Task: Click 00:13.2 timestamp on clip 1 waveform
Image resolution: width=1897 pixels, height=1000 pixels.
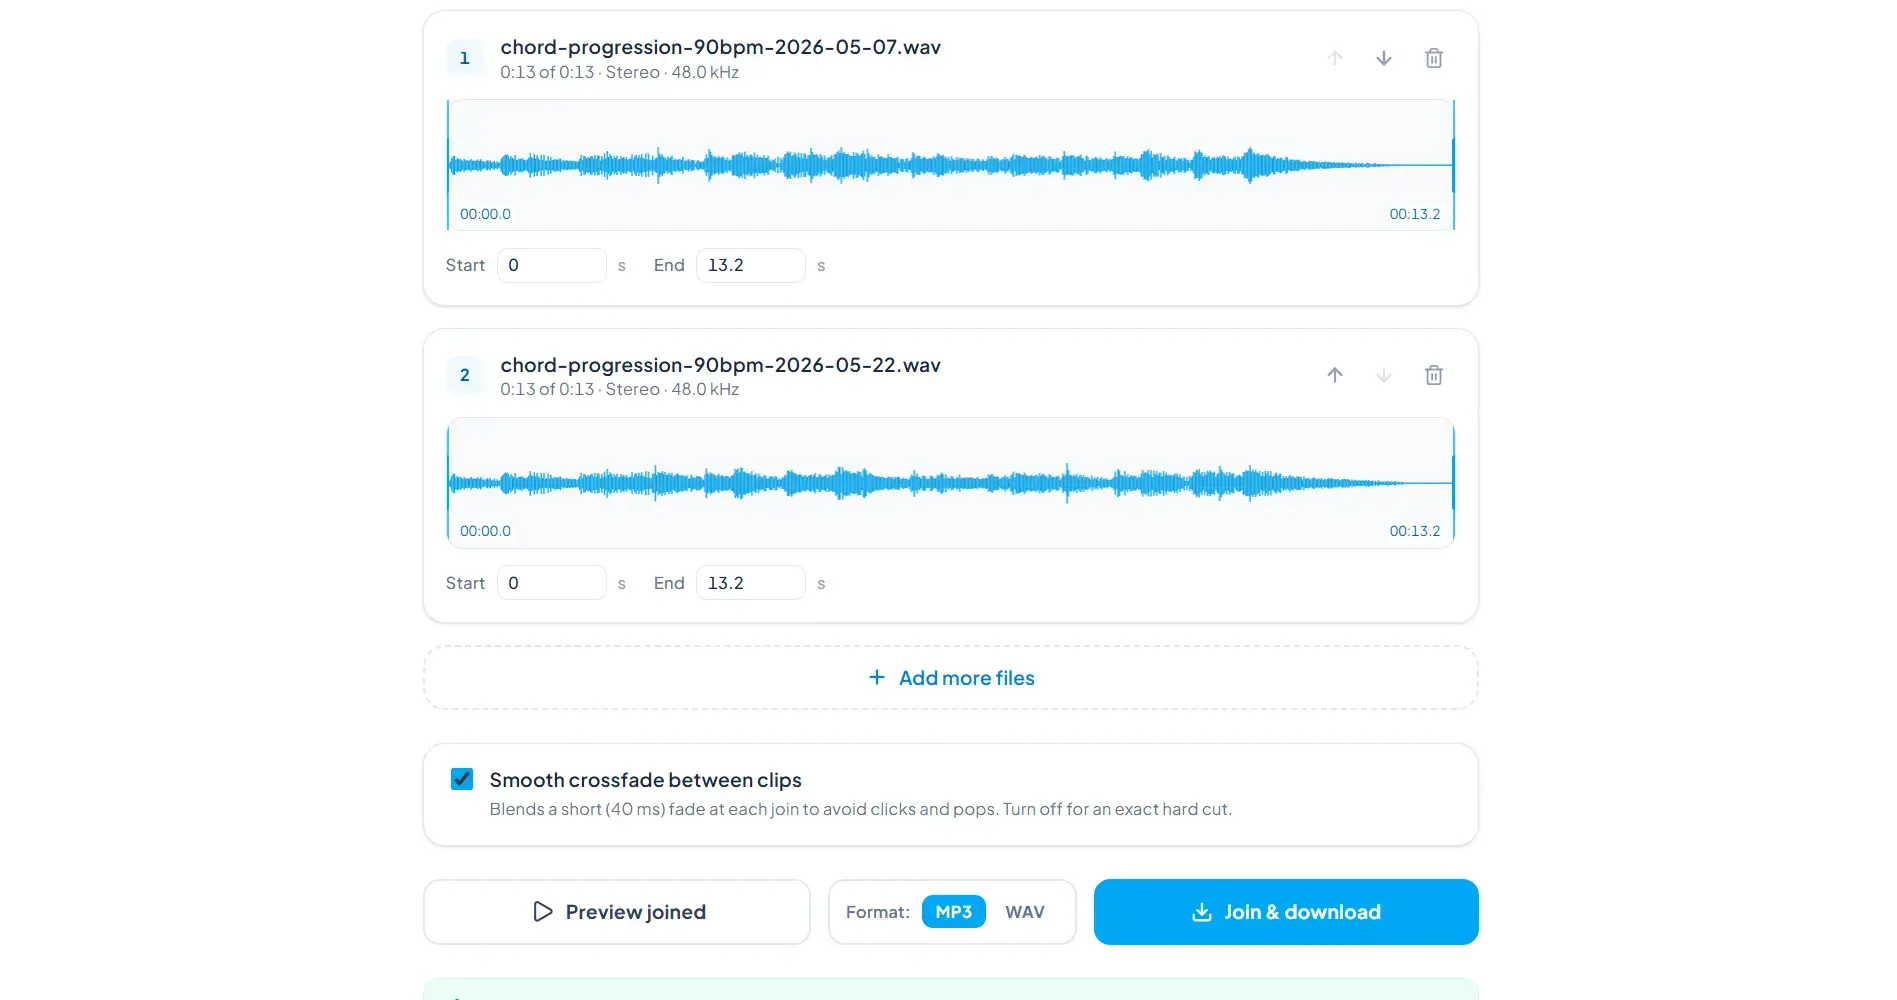Action: [1415, 214]
